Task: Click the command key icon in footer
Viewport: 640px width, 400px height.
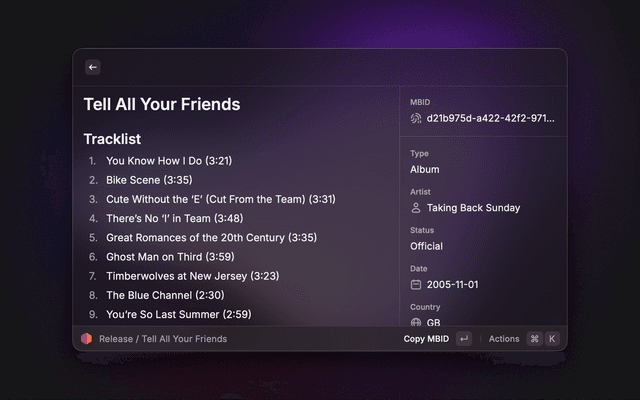Action: pyautogui.click(x=534, y=339)
